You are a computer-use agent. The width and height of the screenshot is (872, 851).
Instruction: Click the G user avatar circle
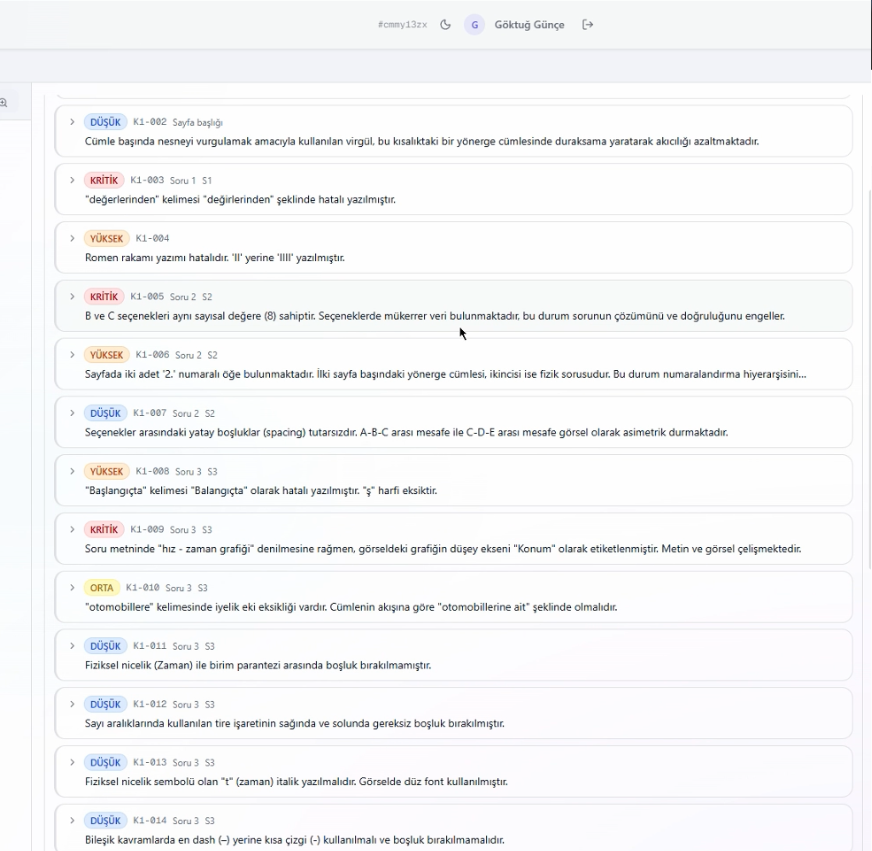click(x=474, y=24)
